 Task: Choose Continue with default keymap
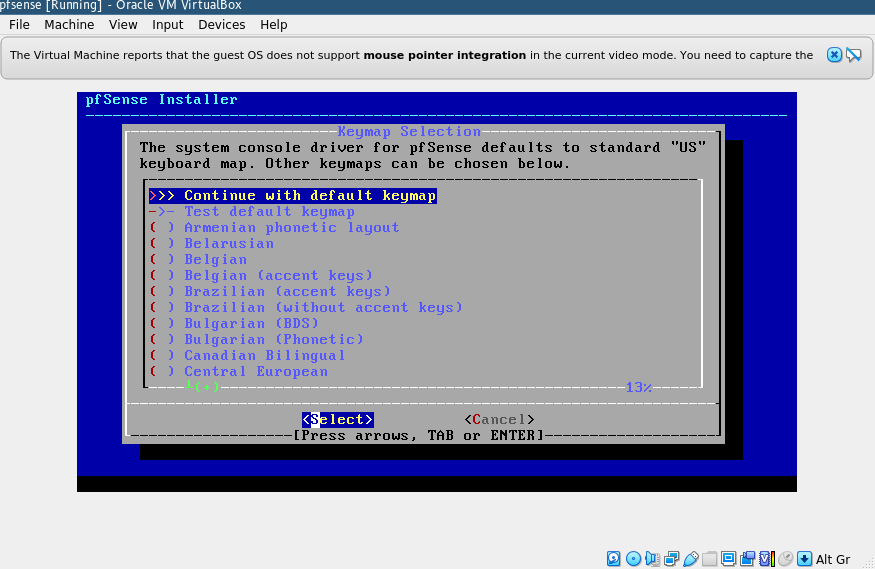292,196
